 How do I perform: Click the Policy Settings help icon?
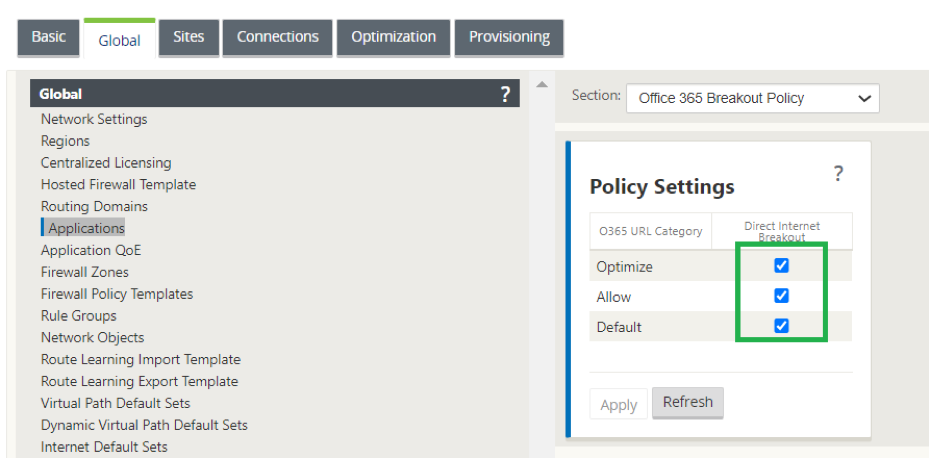coord(838,174)
